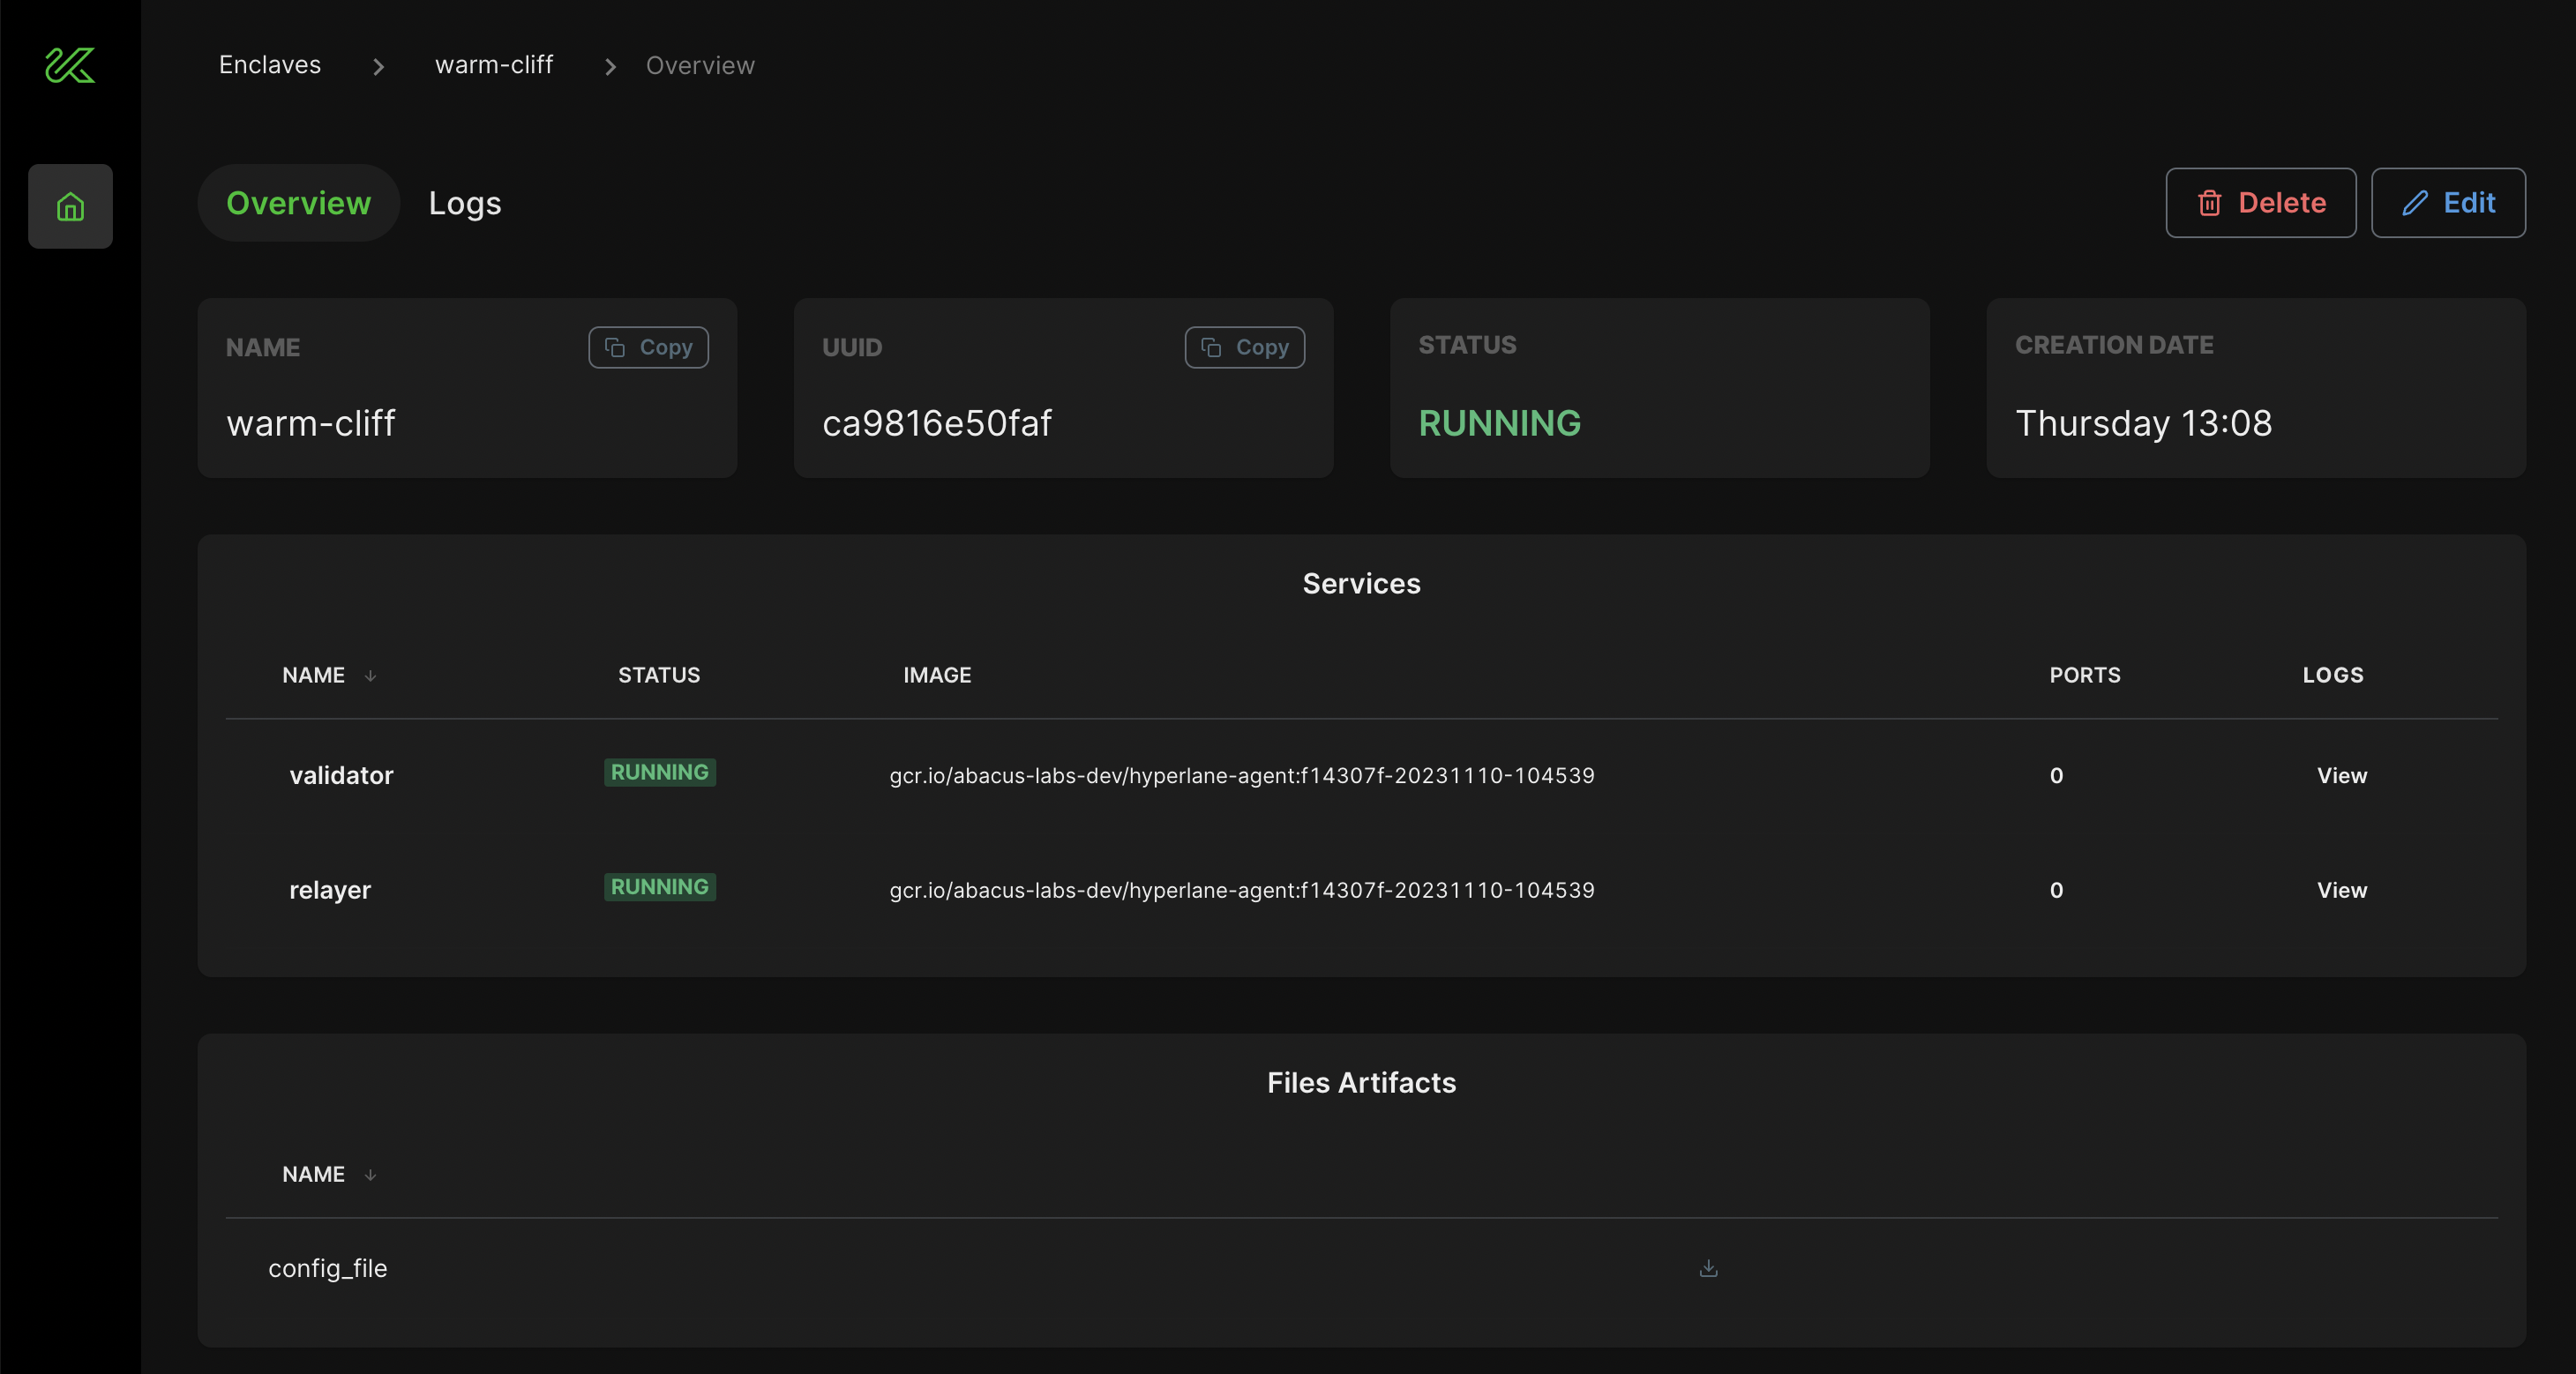Click validator RUNNING status badge
2576x1374 pixels.
tap(660, 772)
